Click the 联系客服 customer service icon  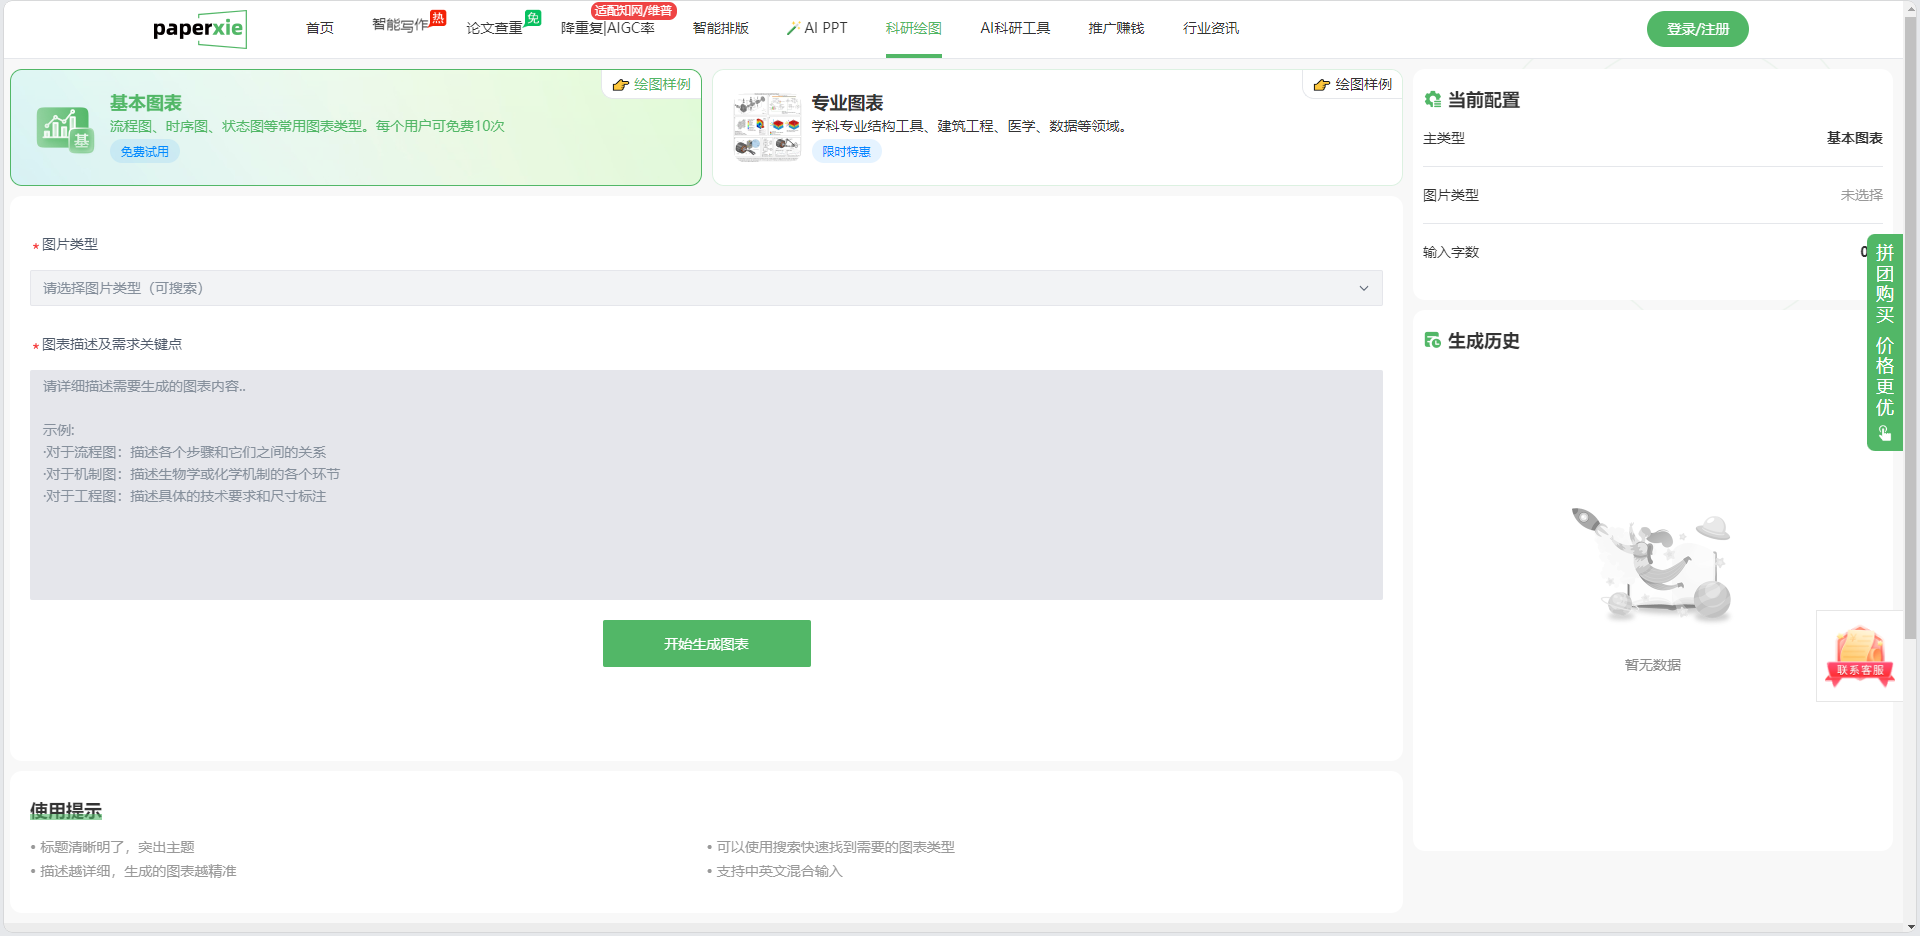tap(1859, 656)
